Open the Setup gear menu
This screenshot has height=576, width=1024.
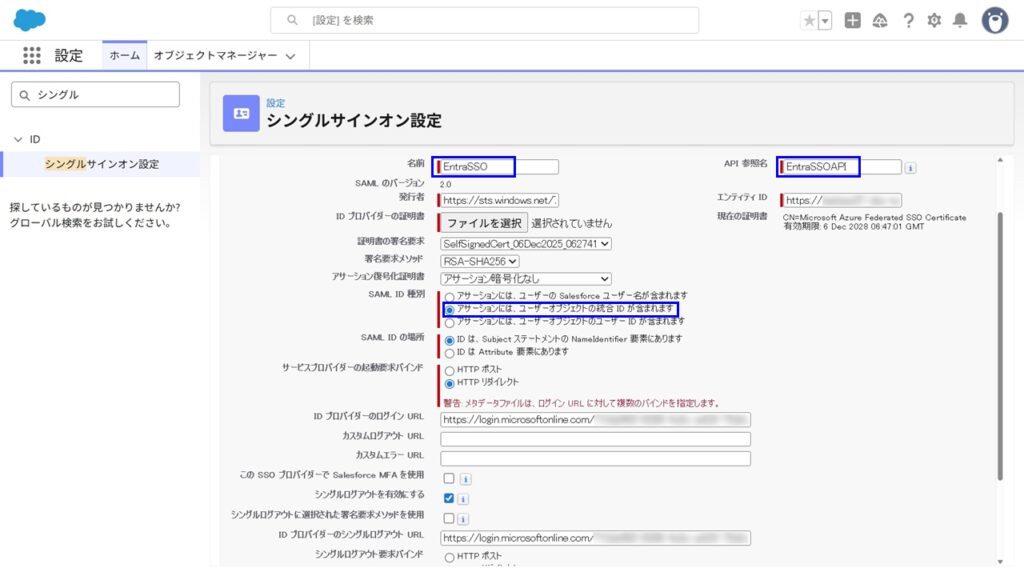(x=934, y=21)
